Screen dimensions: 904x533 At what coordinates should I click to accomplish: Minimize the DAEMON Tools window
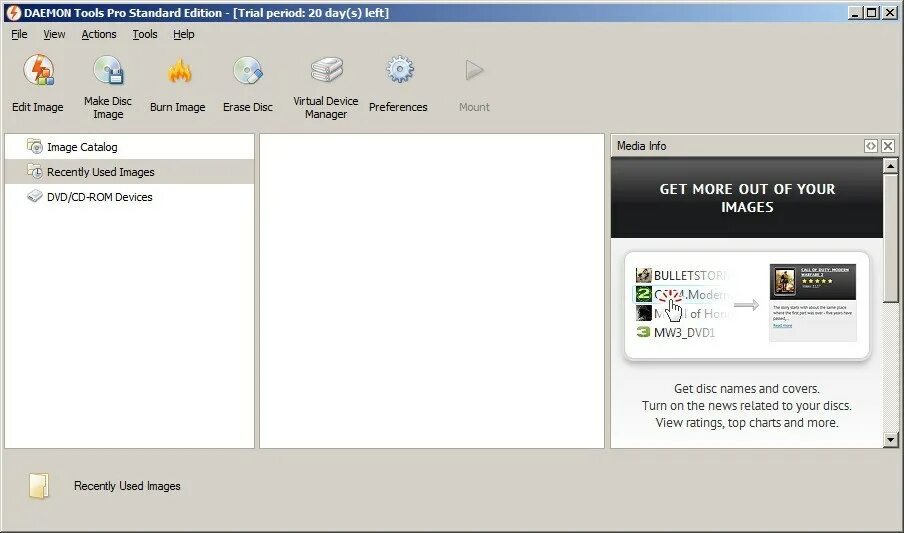(x=856, y=12)
